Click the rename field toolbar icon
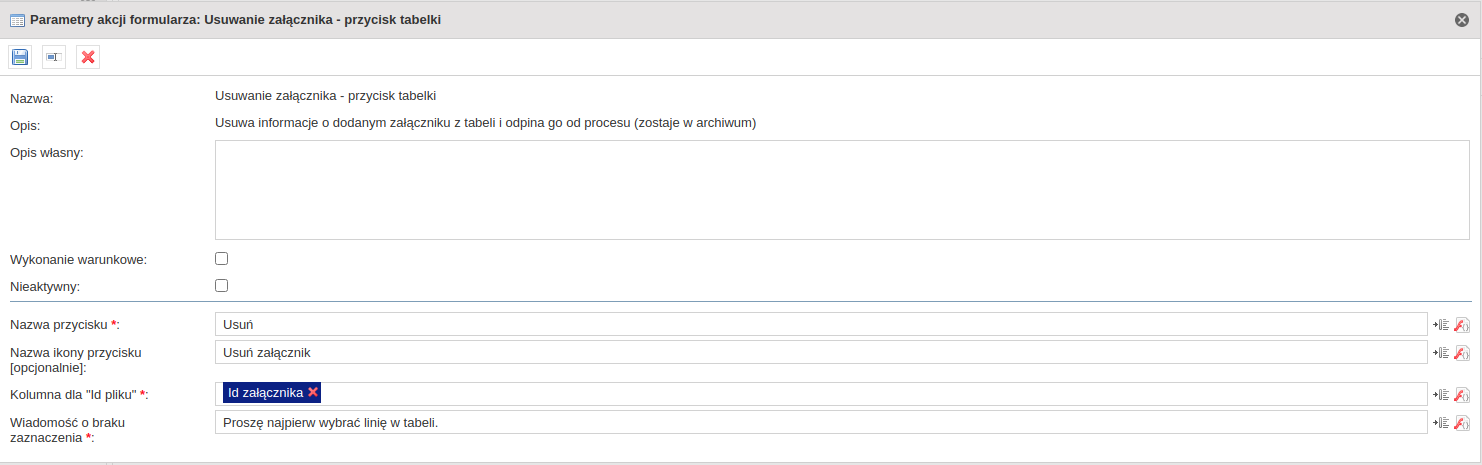Screen dimensions: 1482x465 point(54,57)
